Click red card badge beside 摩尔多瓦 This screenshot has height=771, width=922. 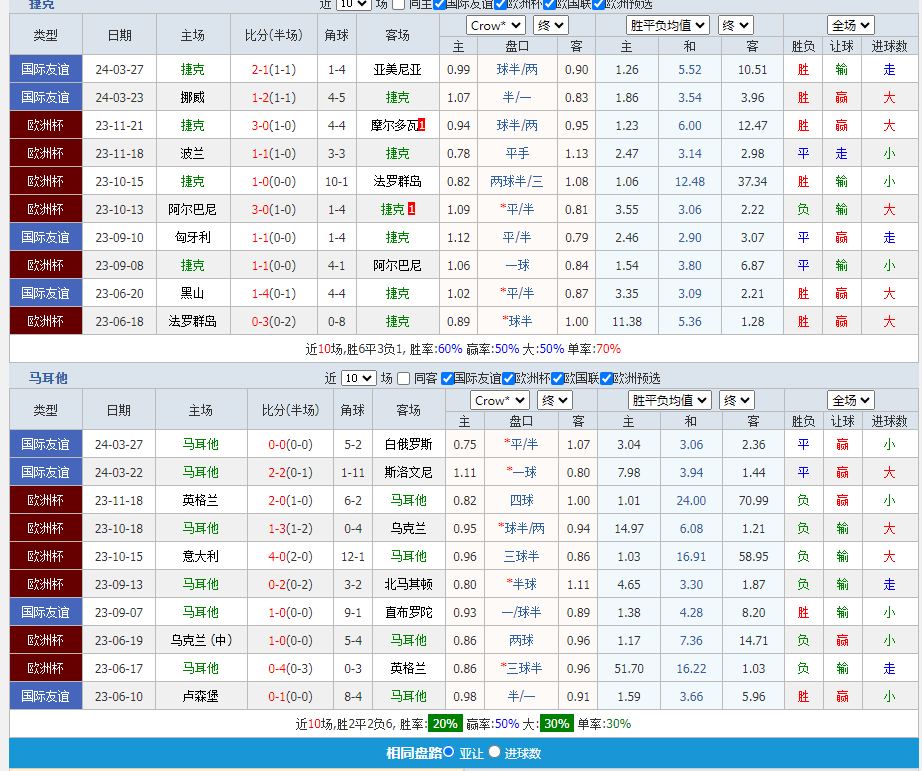click(422, 125)
